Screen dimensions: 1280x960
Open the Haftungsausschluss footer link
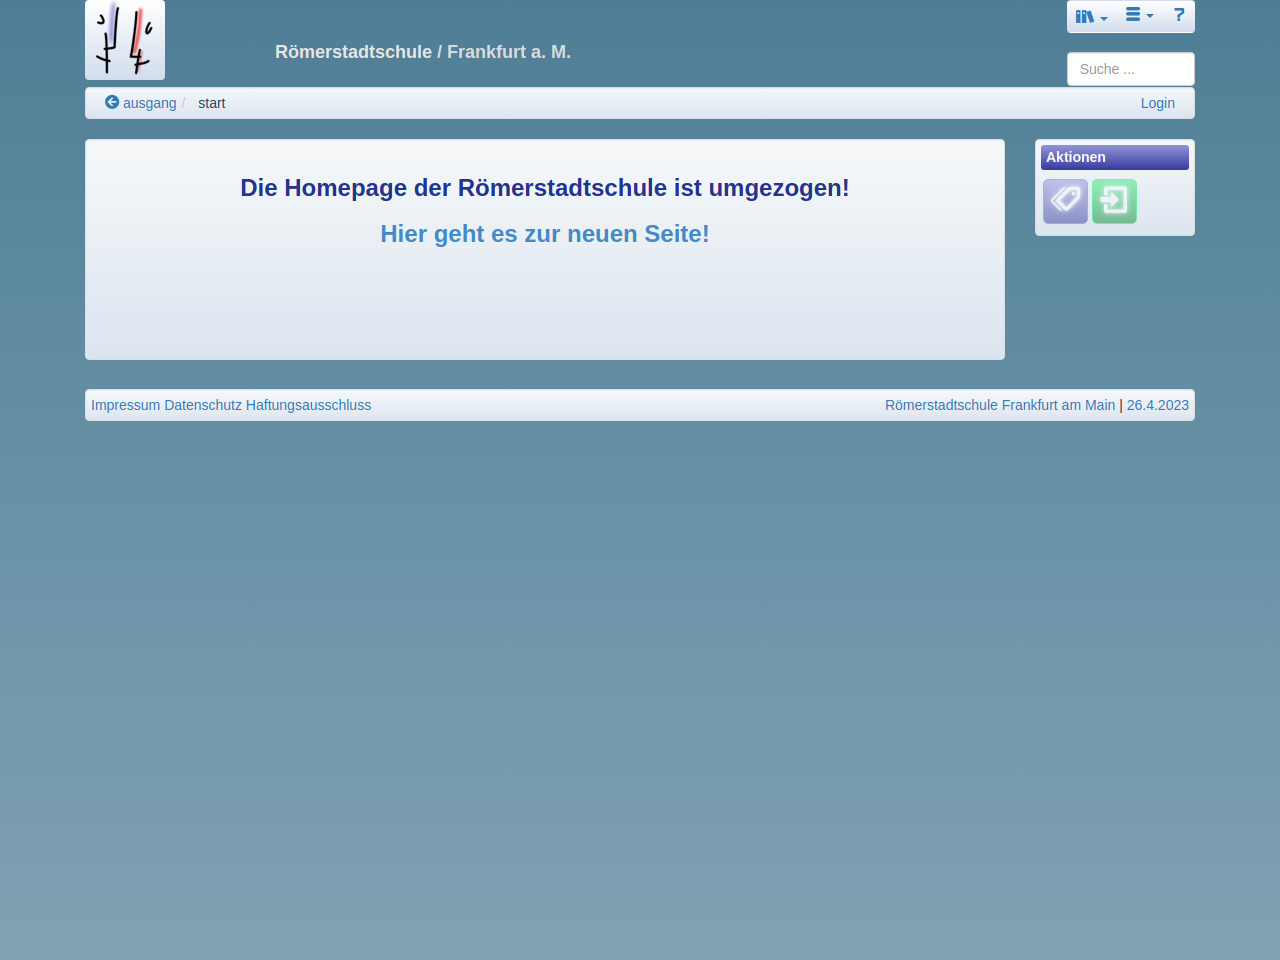(308, 405)
